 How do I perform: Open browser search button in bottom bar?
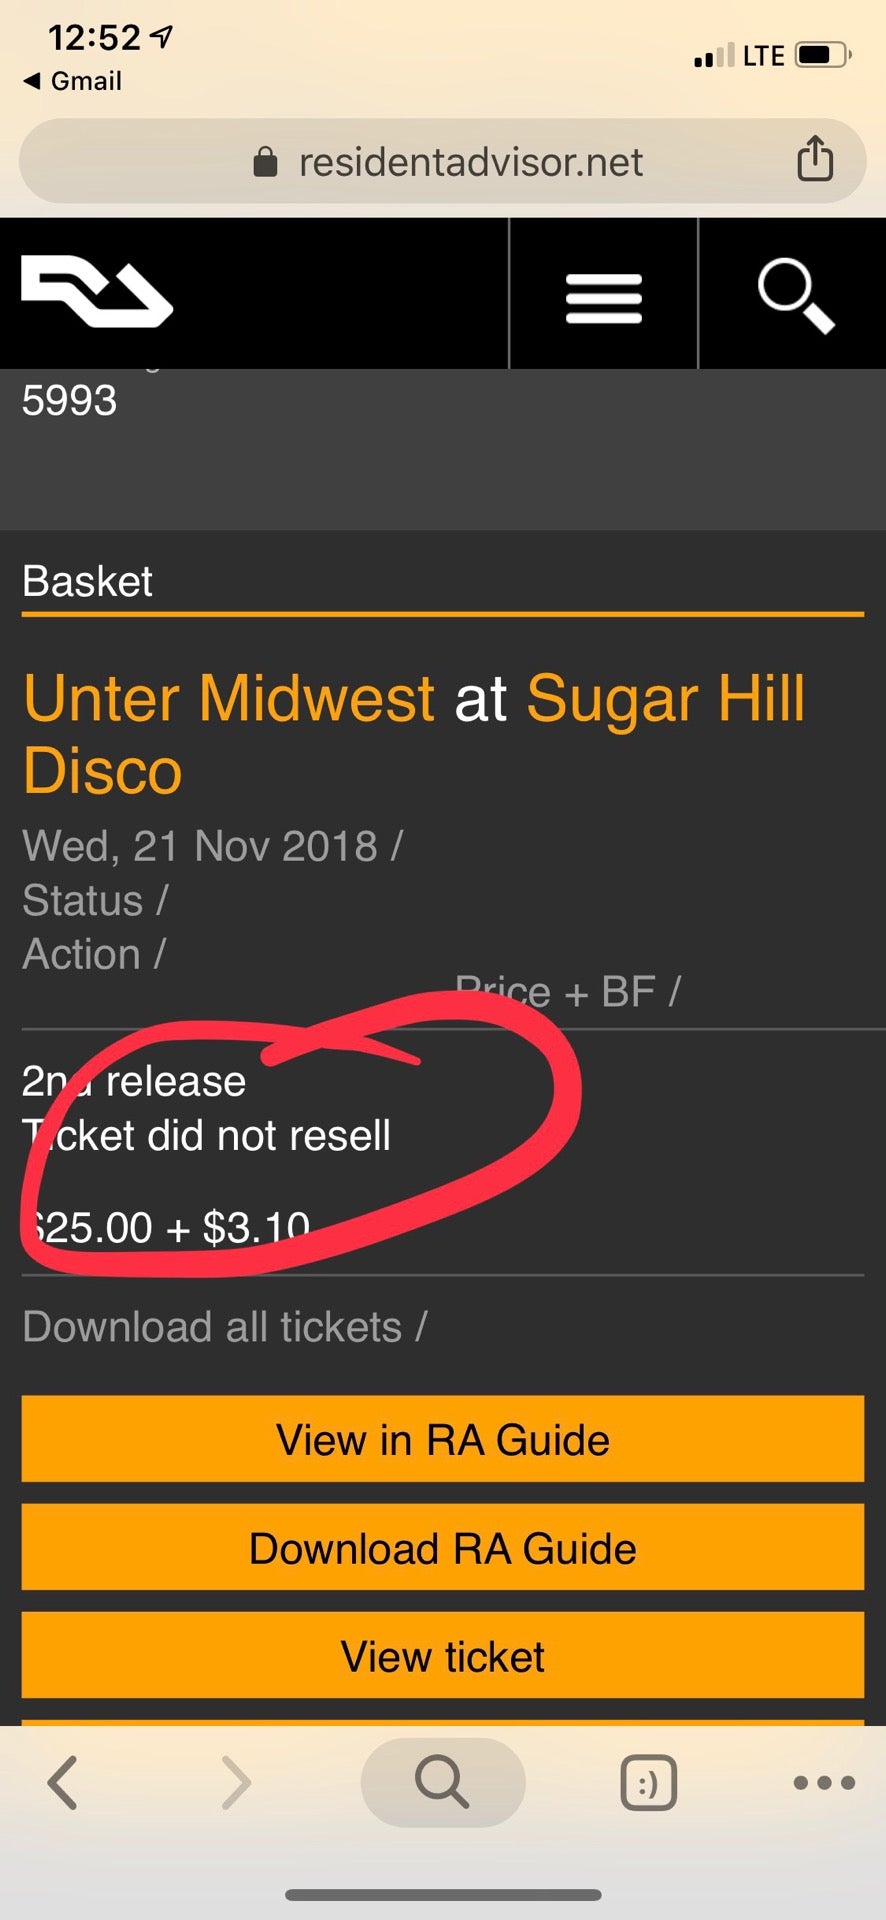coord(443,1782)
